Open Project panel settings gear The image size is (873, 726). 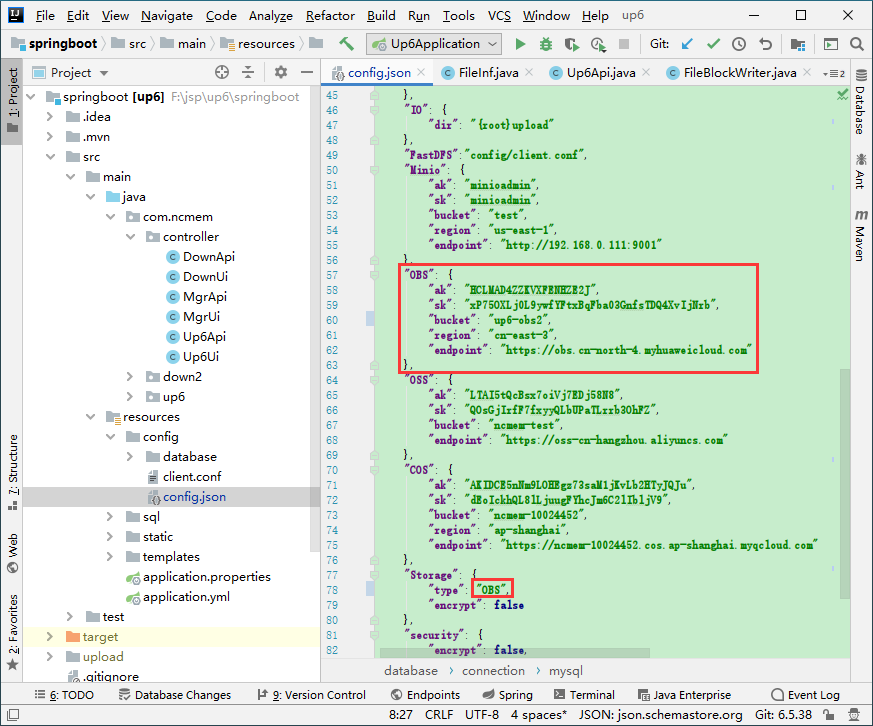281,72
